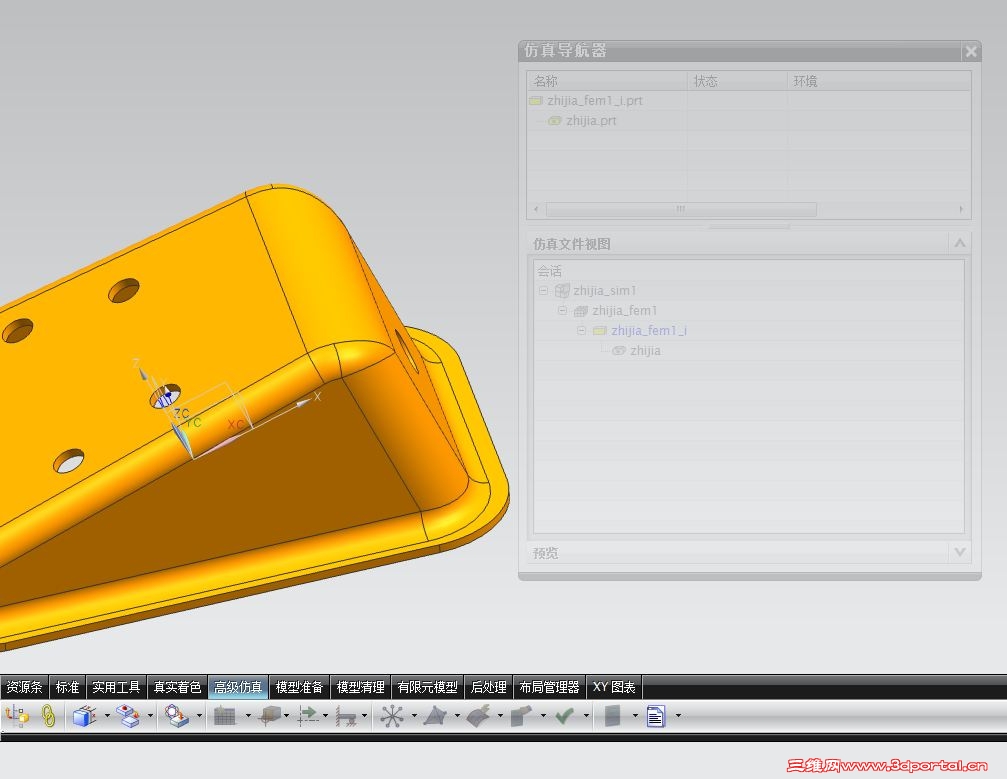Collapse the 仿真文件视图 section
Viewport: 1007px width, 779px height.
click(x=959, y=243)
